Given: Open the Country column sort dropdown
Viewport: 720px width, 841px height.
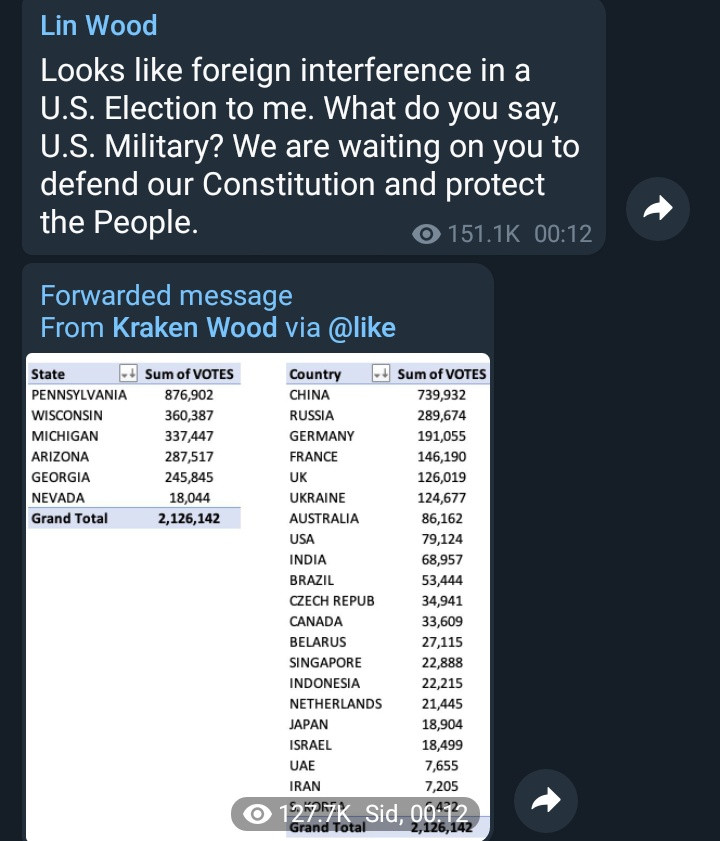Looking at the screenshot, I should [x=381, y=373].
